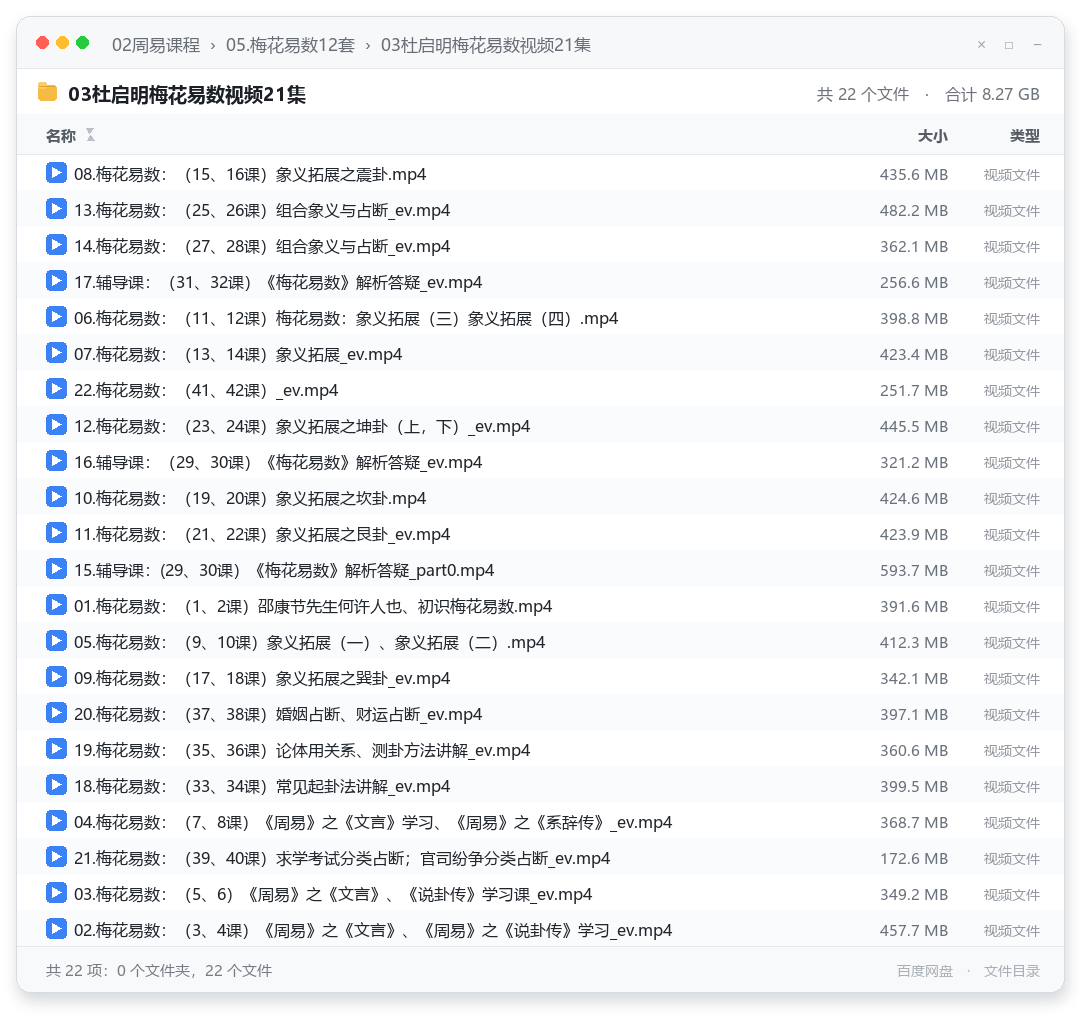Click the green traffic-light zoom button
The height and width of the screenshot is (1016, 1080).
pos(83,43)
